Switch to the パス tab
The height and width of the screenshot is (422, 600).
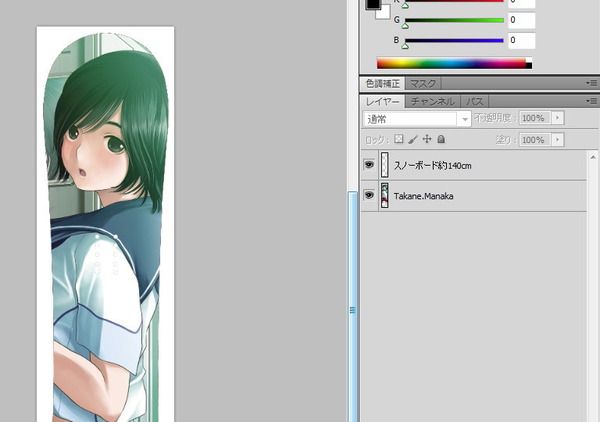coord(474,101)
